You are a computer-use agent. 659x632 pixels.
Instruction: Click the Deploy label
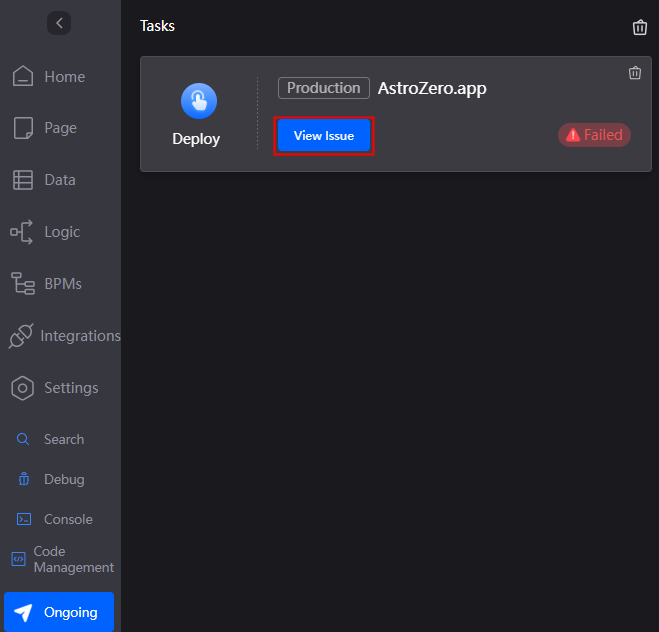(x=196, y=139)
